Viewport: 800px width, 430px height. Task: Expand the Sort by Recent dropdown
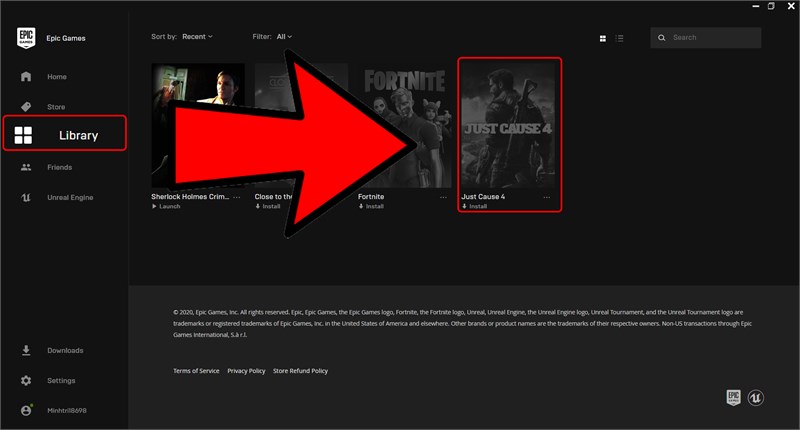(197, 37)
